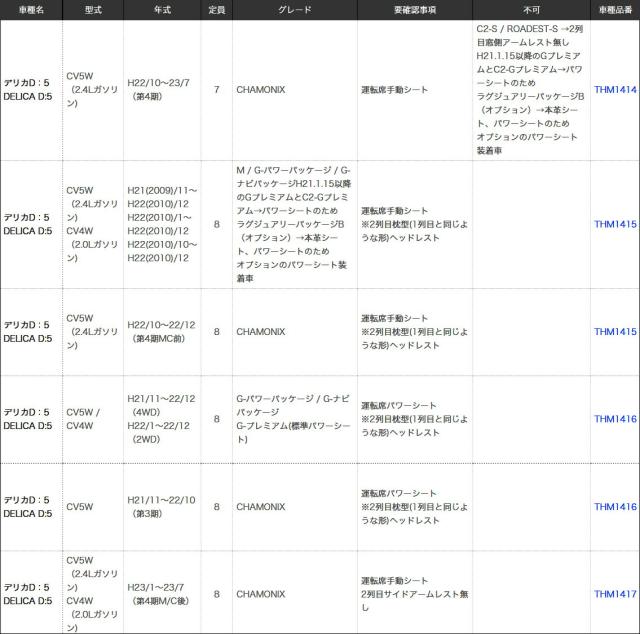Click the グレード column header
This screenshot has height=634, width=640.
pyautogui.click(x=293, y=10)
